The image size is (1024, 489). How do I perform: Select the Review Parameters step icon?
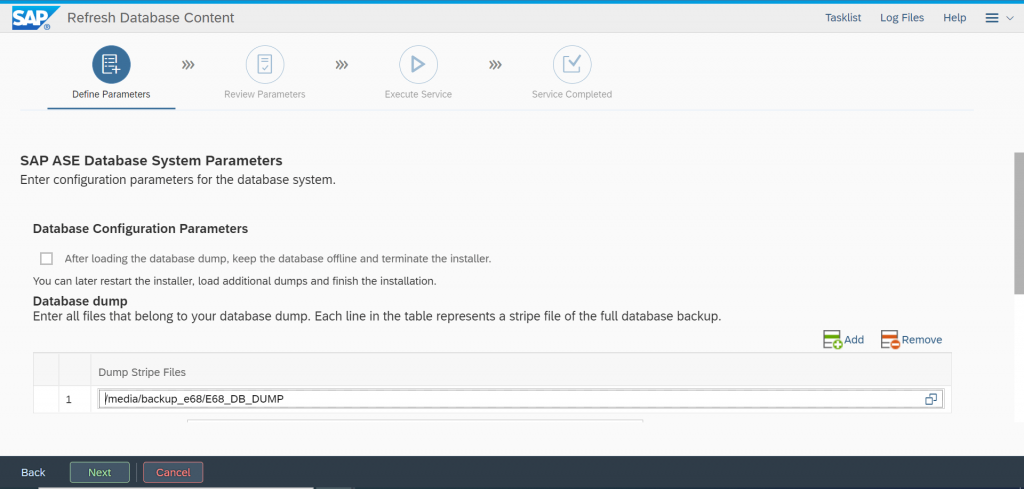pos(264,65)
